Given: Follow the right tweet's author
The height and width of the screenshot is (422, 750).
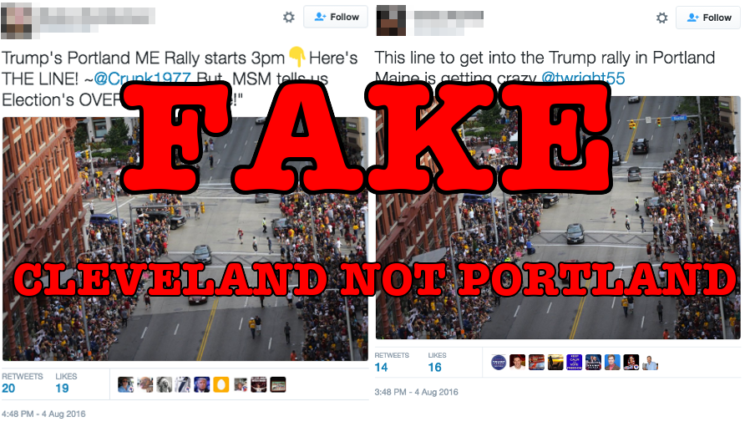Looking at the screenshot, I should 708,17.
